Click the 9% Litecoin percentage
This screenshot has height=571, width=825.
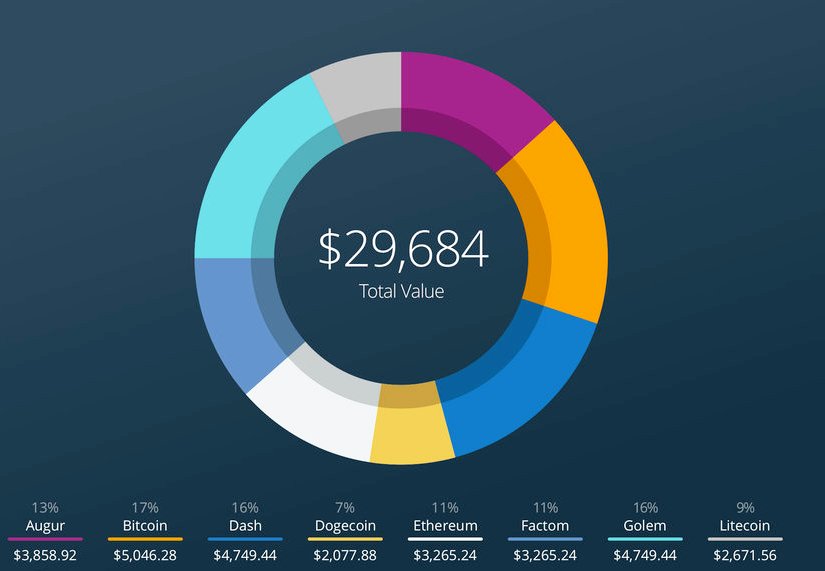745,508
